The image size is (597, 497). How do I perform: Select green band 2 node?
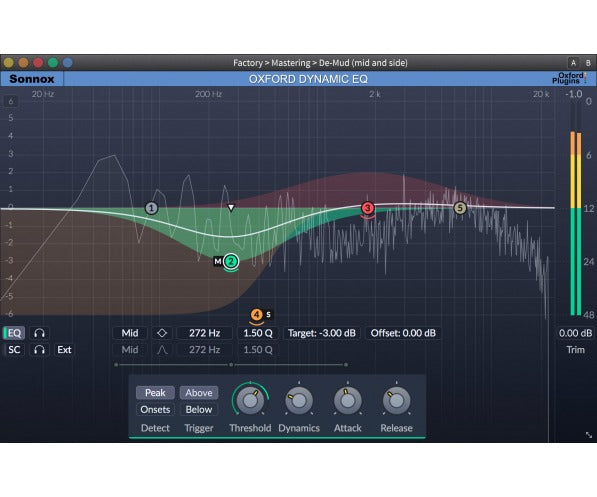231,261
